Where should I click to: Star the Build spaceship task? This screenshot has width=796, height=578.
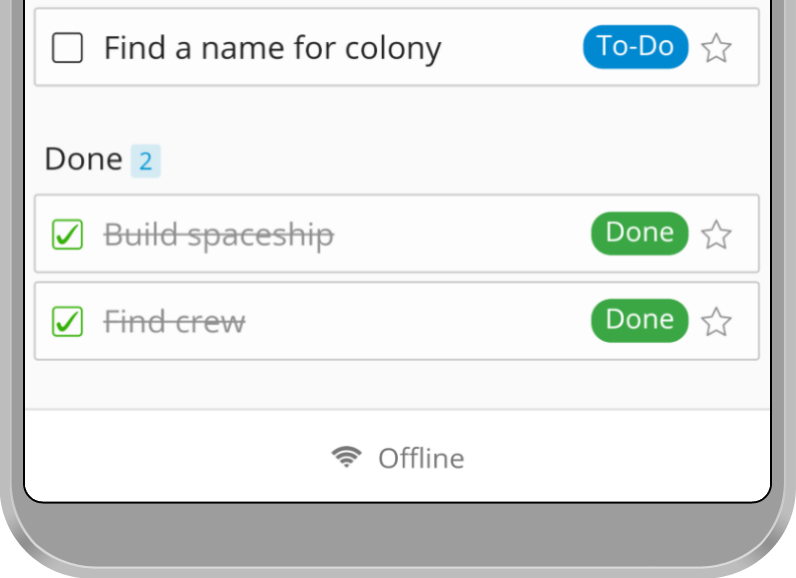(716, 234)
